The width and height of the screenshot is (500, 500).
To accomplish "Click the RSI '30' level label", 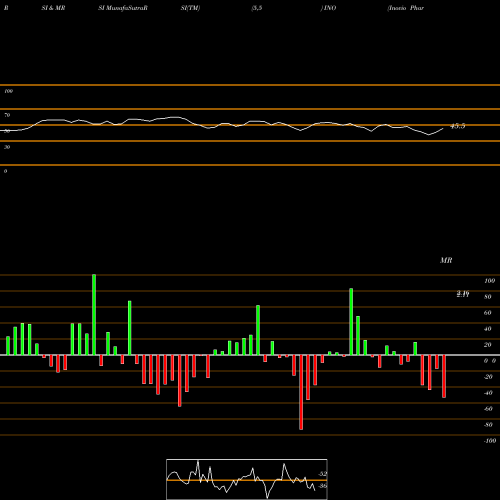I will (7, 147).
